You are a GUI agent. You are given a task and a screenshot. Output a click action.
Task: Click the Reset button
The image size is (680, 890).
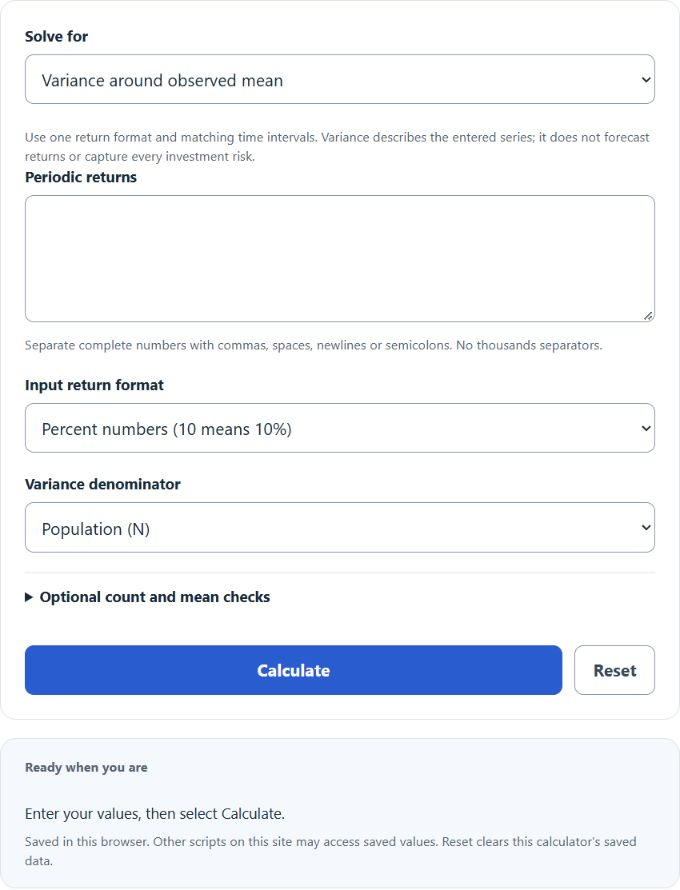coord(614,670)
